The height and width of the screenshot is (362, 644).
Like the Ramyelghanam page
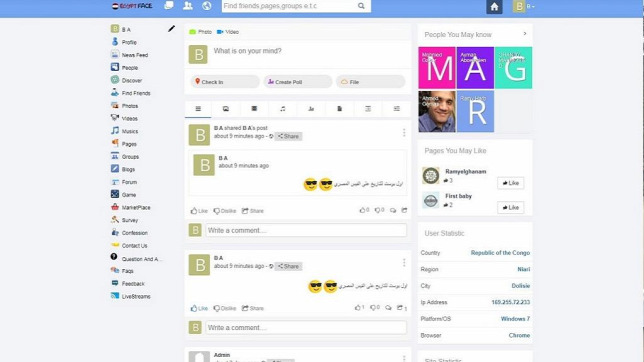pyautogui.click(x=511, y=183)
